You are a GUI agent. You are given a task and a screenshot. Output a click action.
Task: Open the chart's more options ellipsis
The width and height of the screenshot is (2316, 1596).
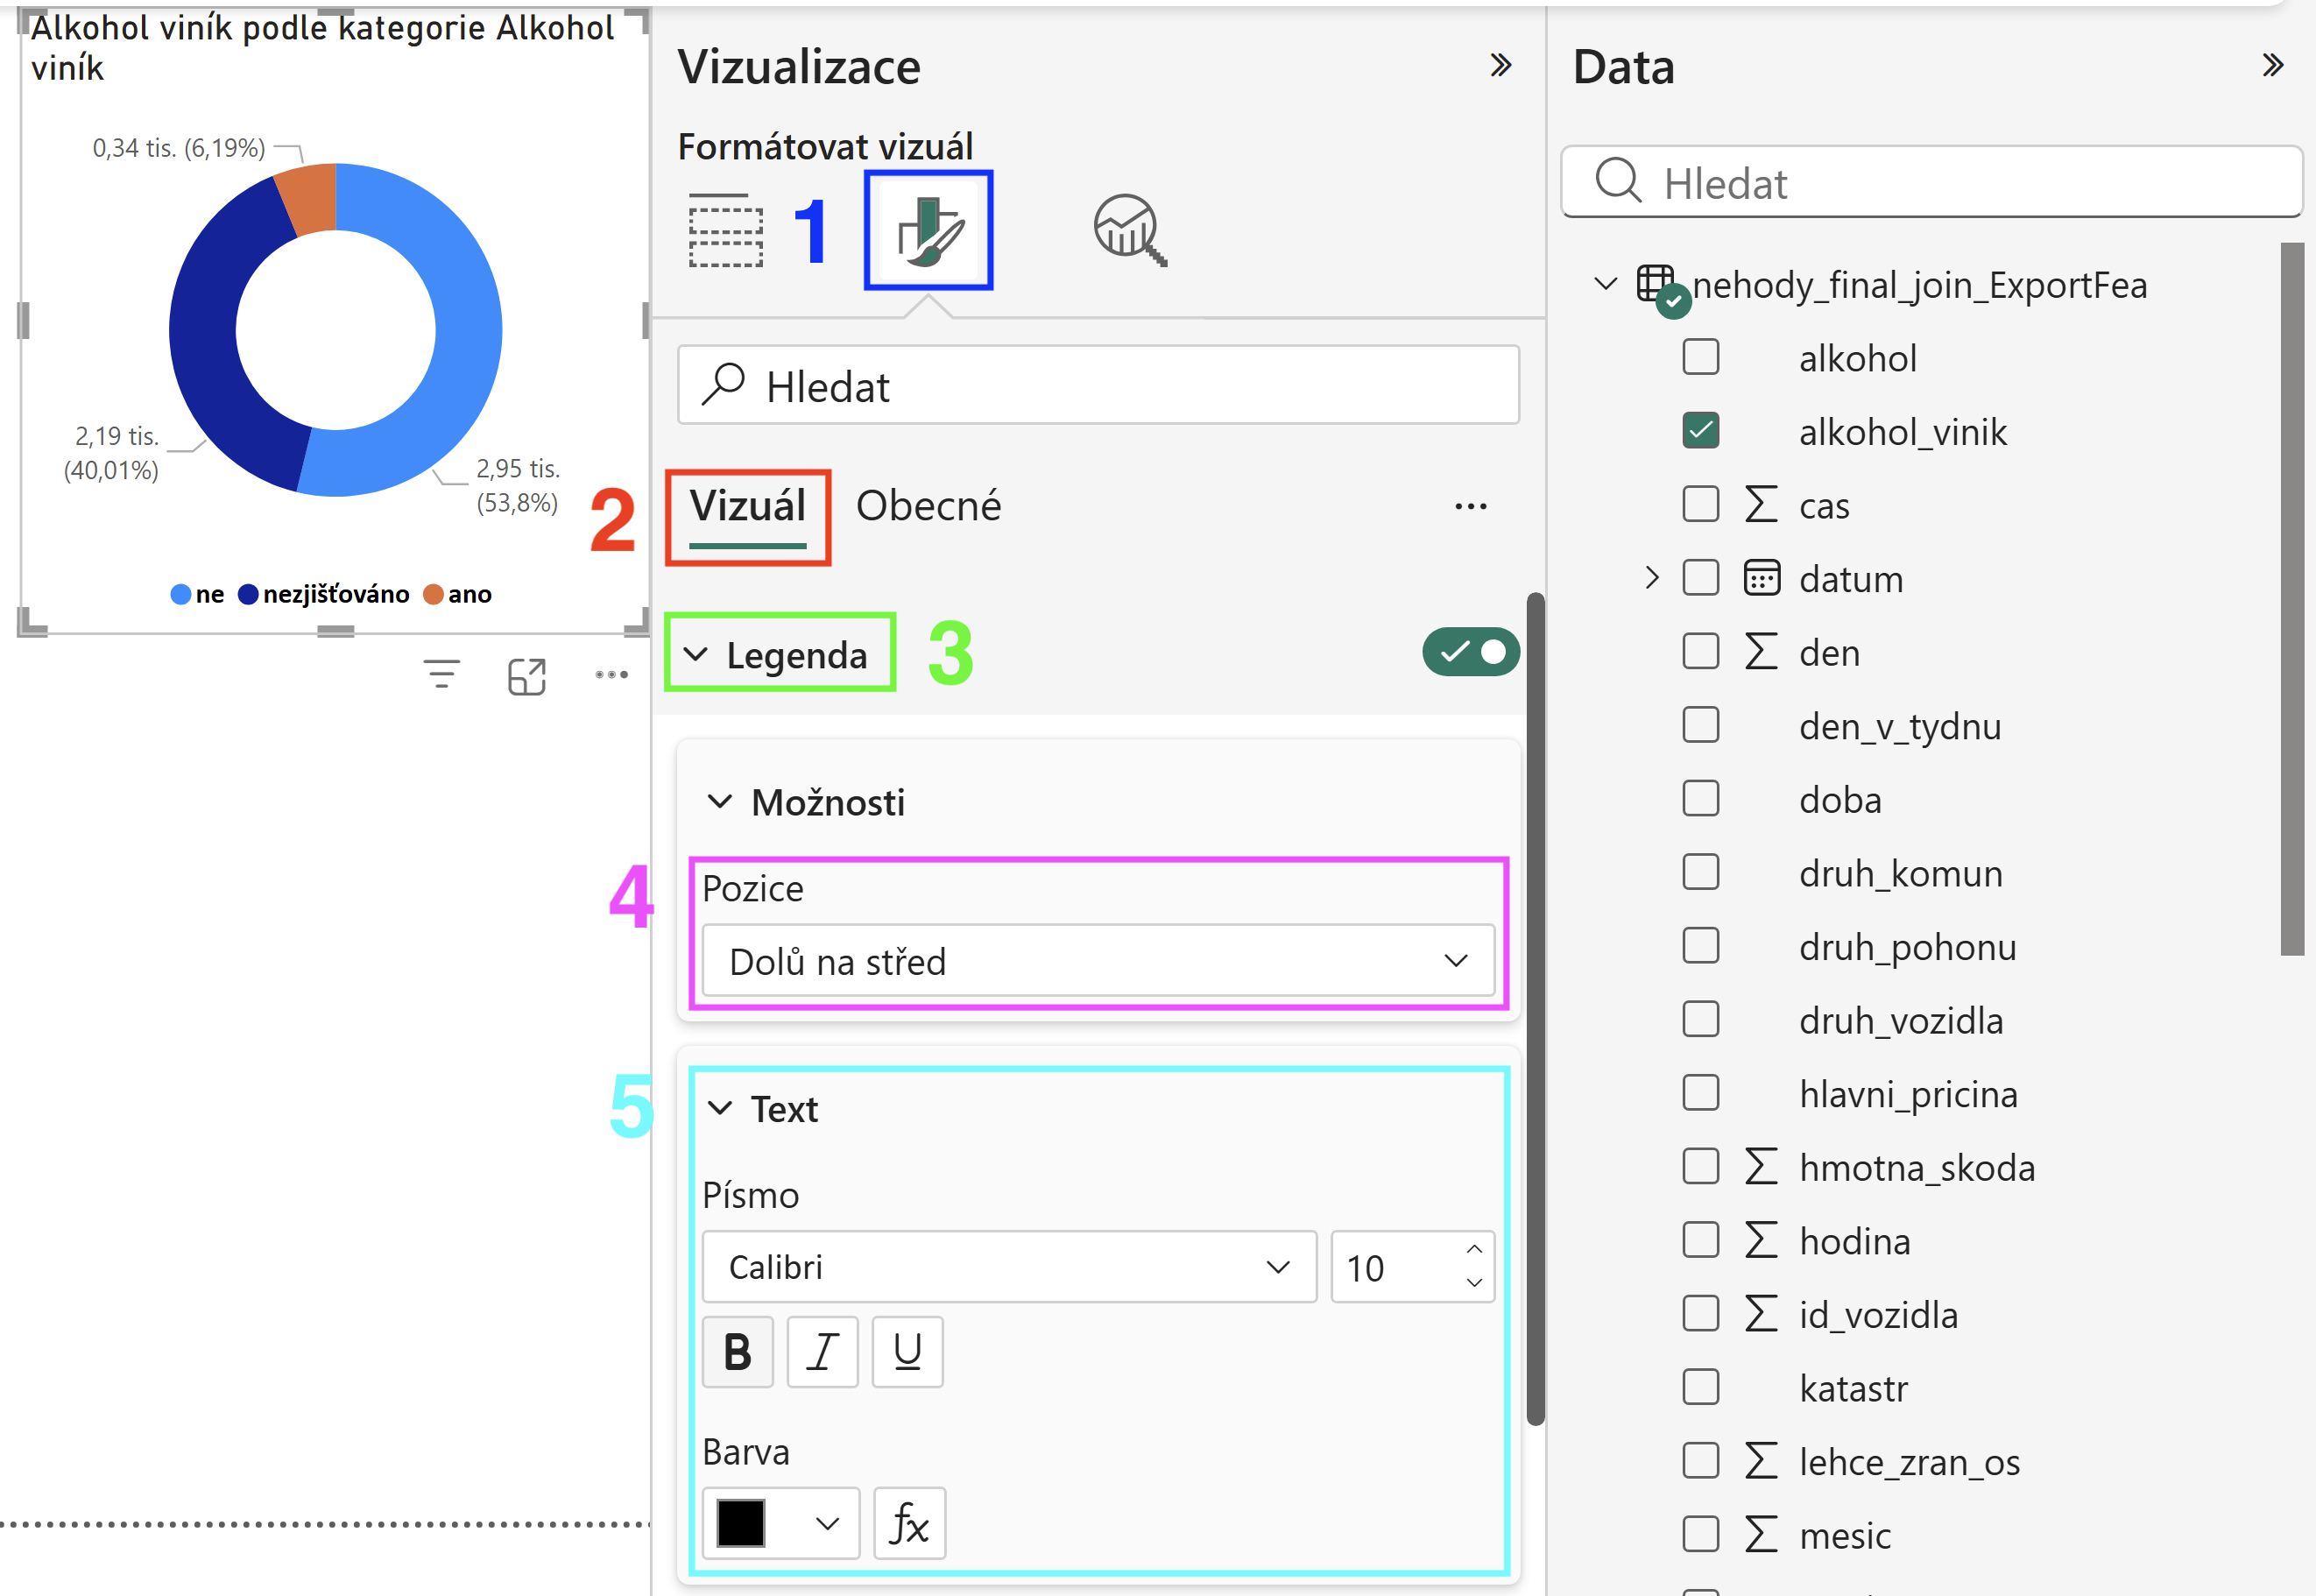[x=611, y=675]
